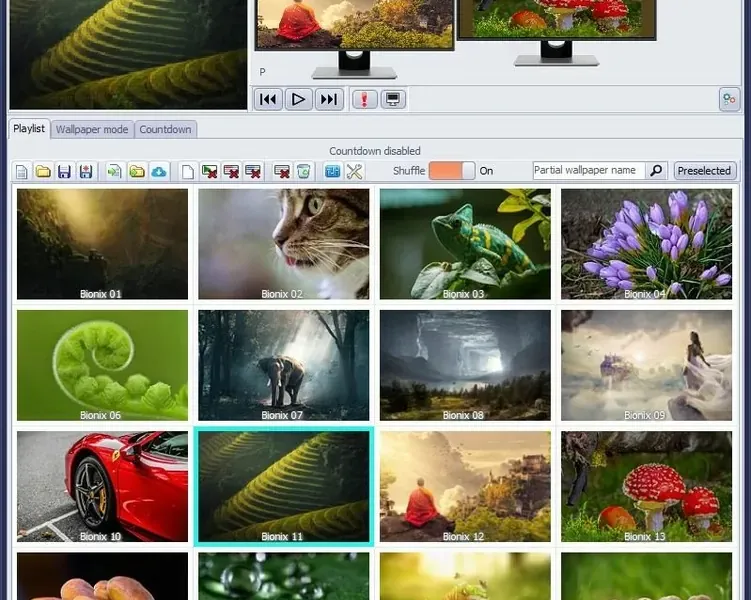Click the red-X icon beside the recycle bin
Image resolution: width=751 pixels, height=600 pixels.
pos(282,171)
